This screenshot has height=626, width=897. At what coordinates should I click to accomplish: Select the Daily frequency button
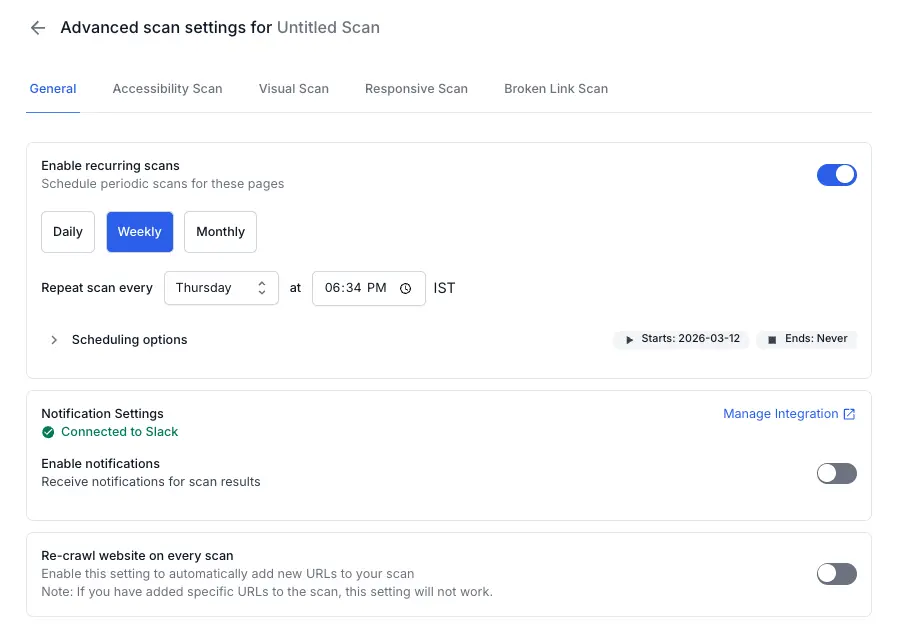68,232
